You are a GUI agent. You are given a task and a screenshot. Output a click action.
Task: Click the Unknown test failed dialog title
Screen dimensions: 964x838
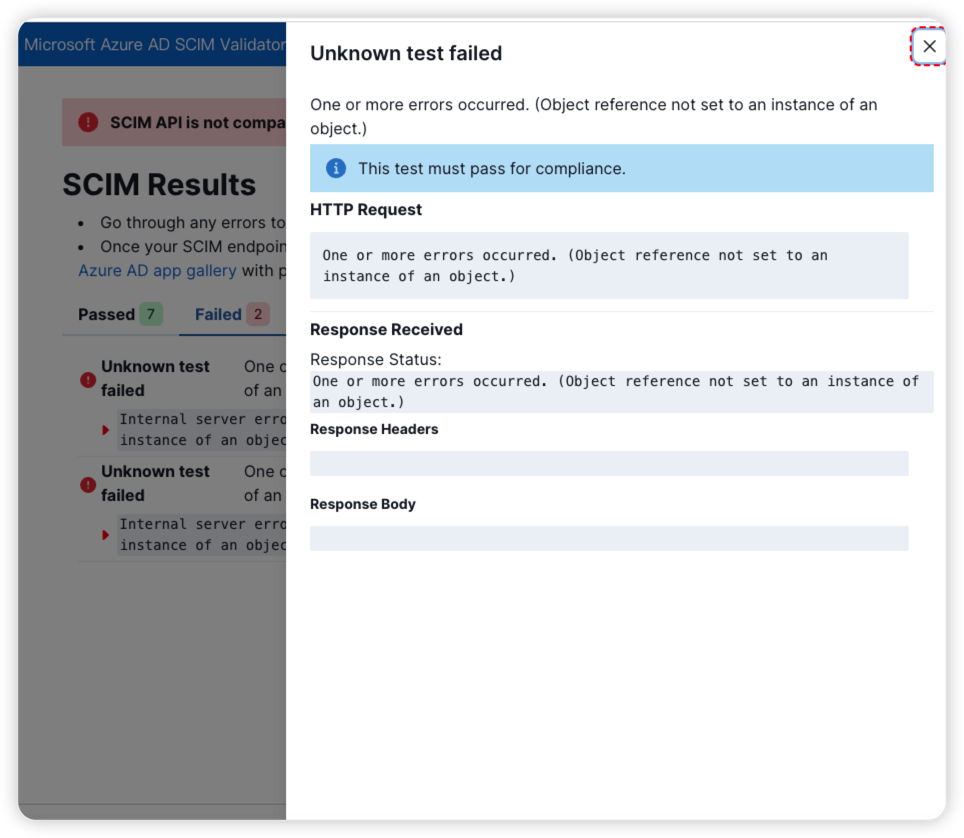click(406, 53)
